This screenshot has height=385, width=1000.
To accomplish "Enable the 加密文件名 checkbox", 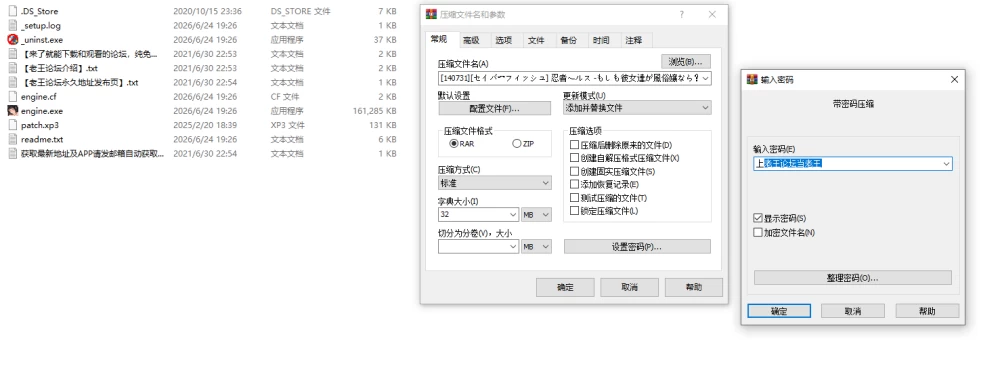I will [x=758, y=233].
